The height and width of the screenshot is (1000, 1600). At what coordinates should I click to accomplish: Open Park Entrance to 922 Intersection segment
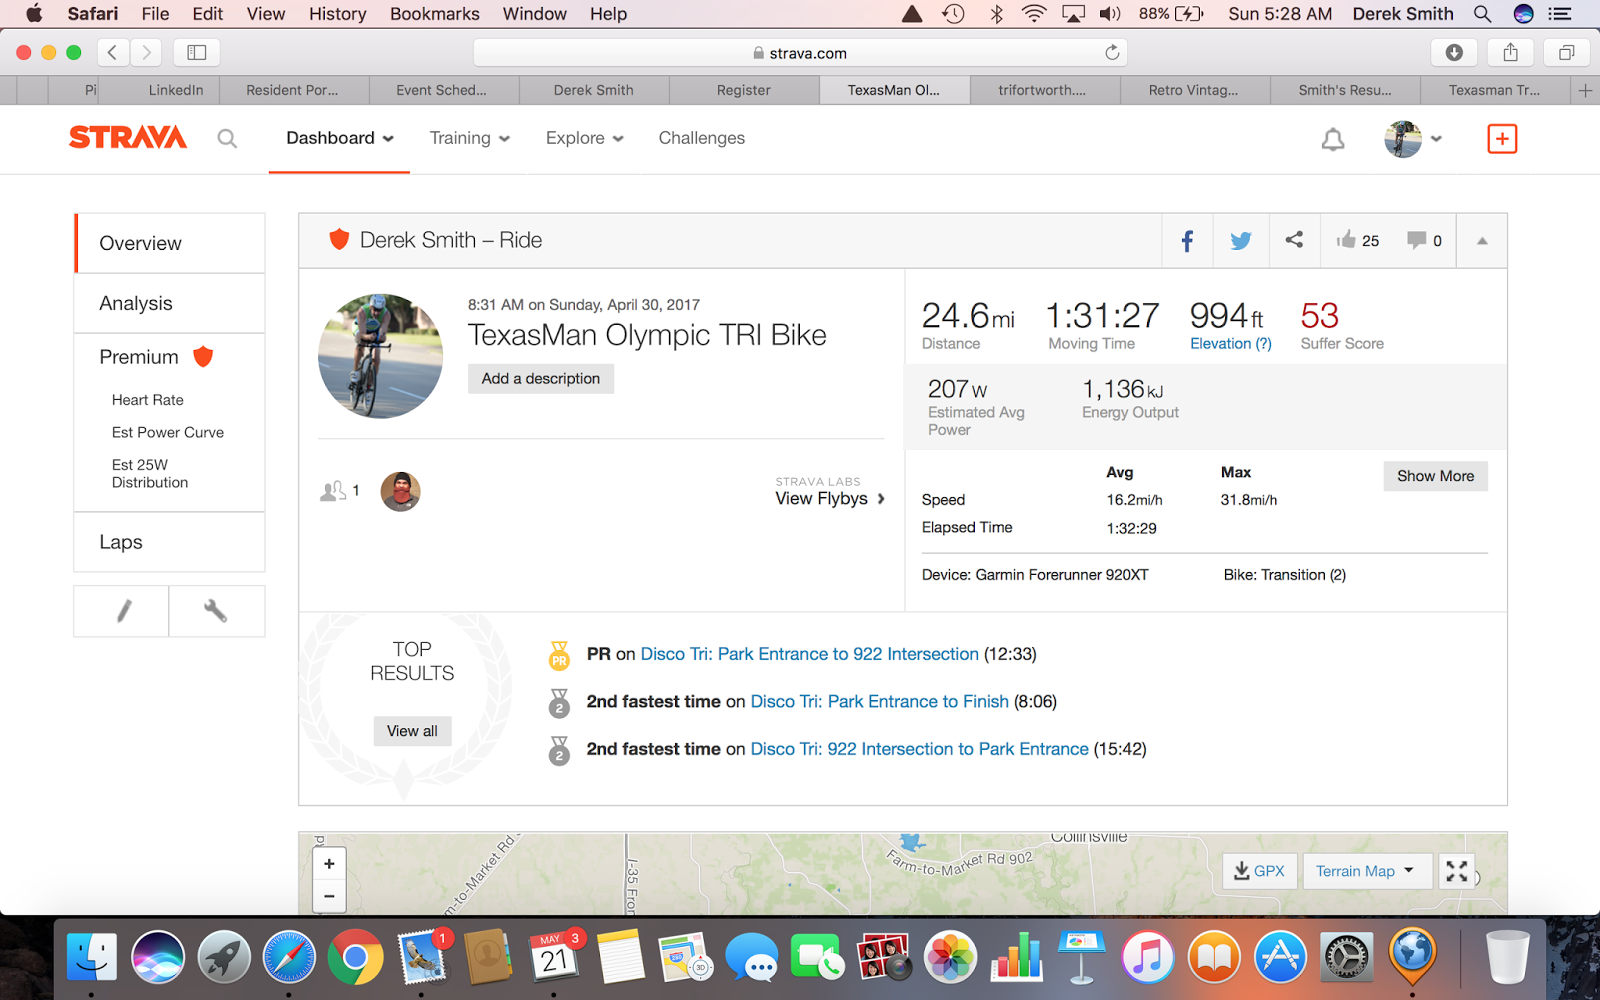[x=809, y=654]
